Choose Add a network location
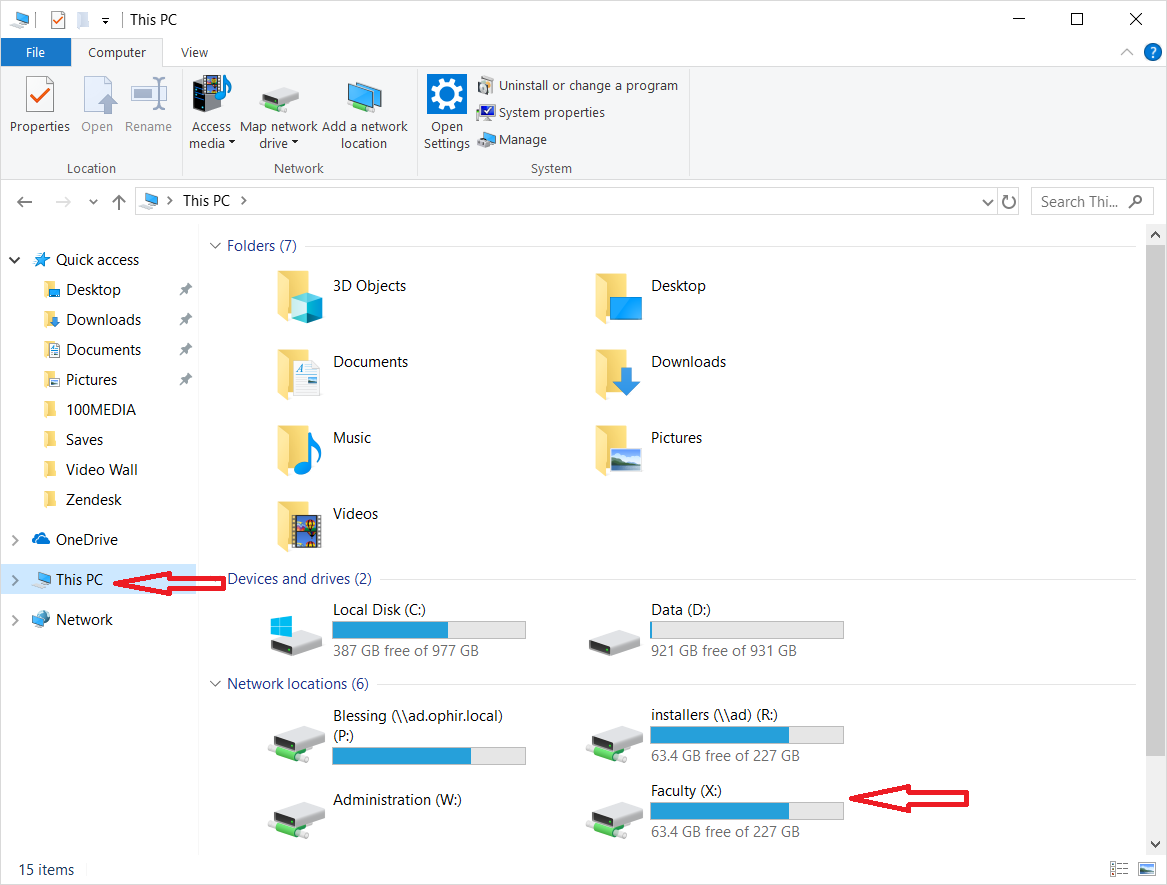 pyautogui.click(x=364, y=112)
